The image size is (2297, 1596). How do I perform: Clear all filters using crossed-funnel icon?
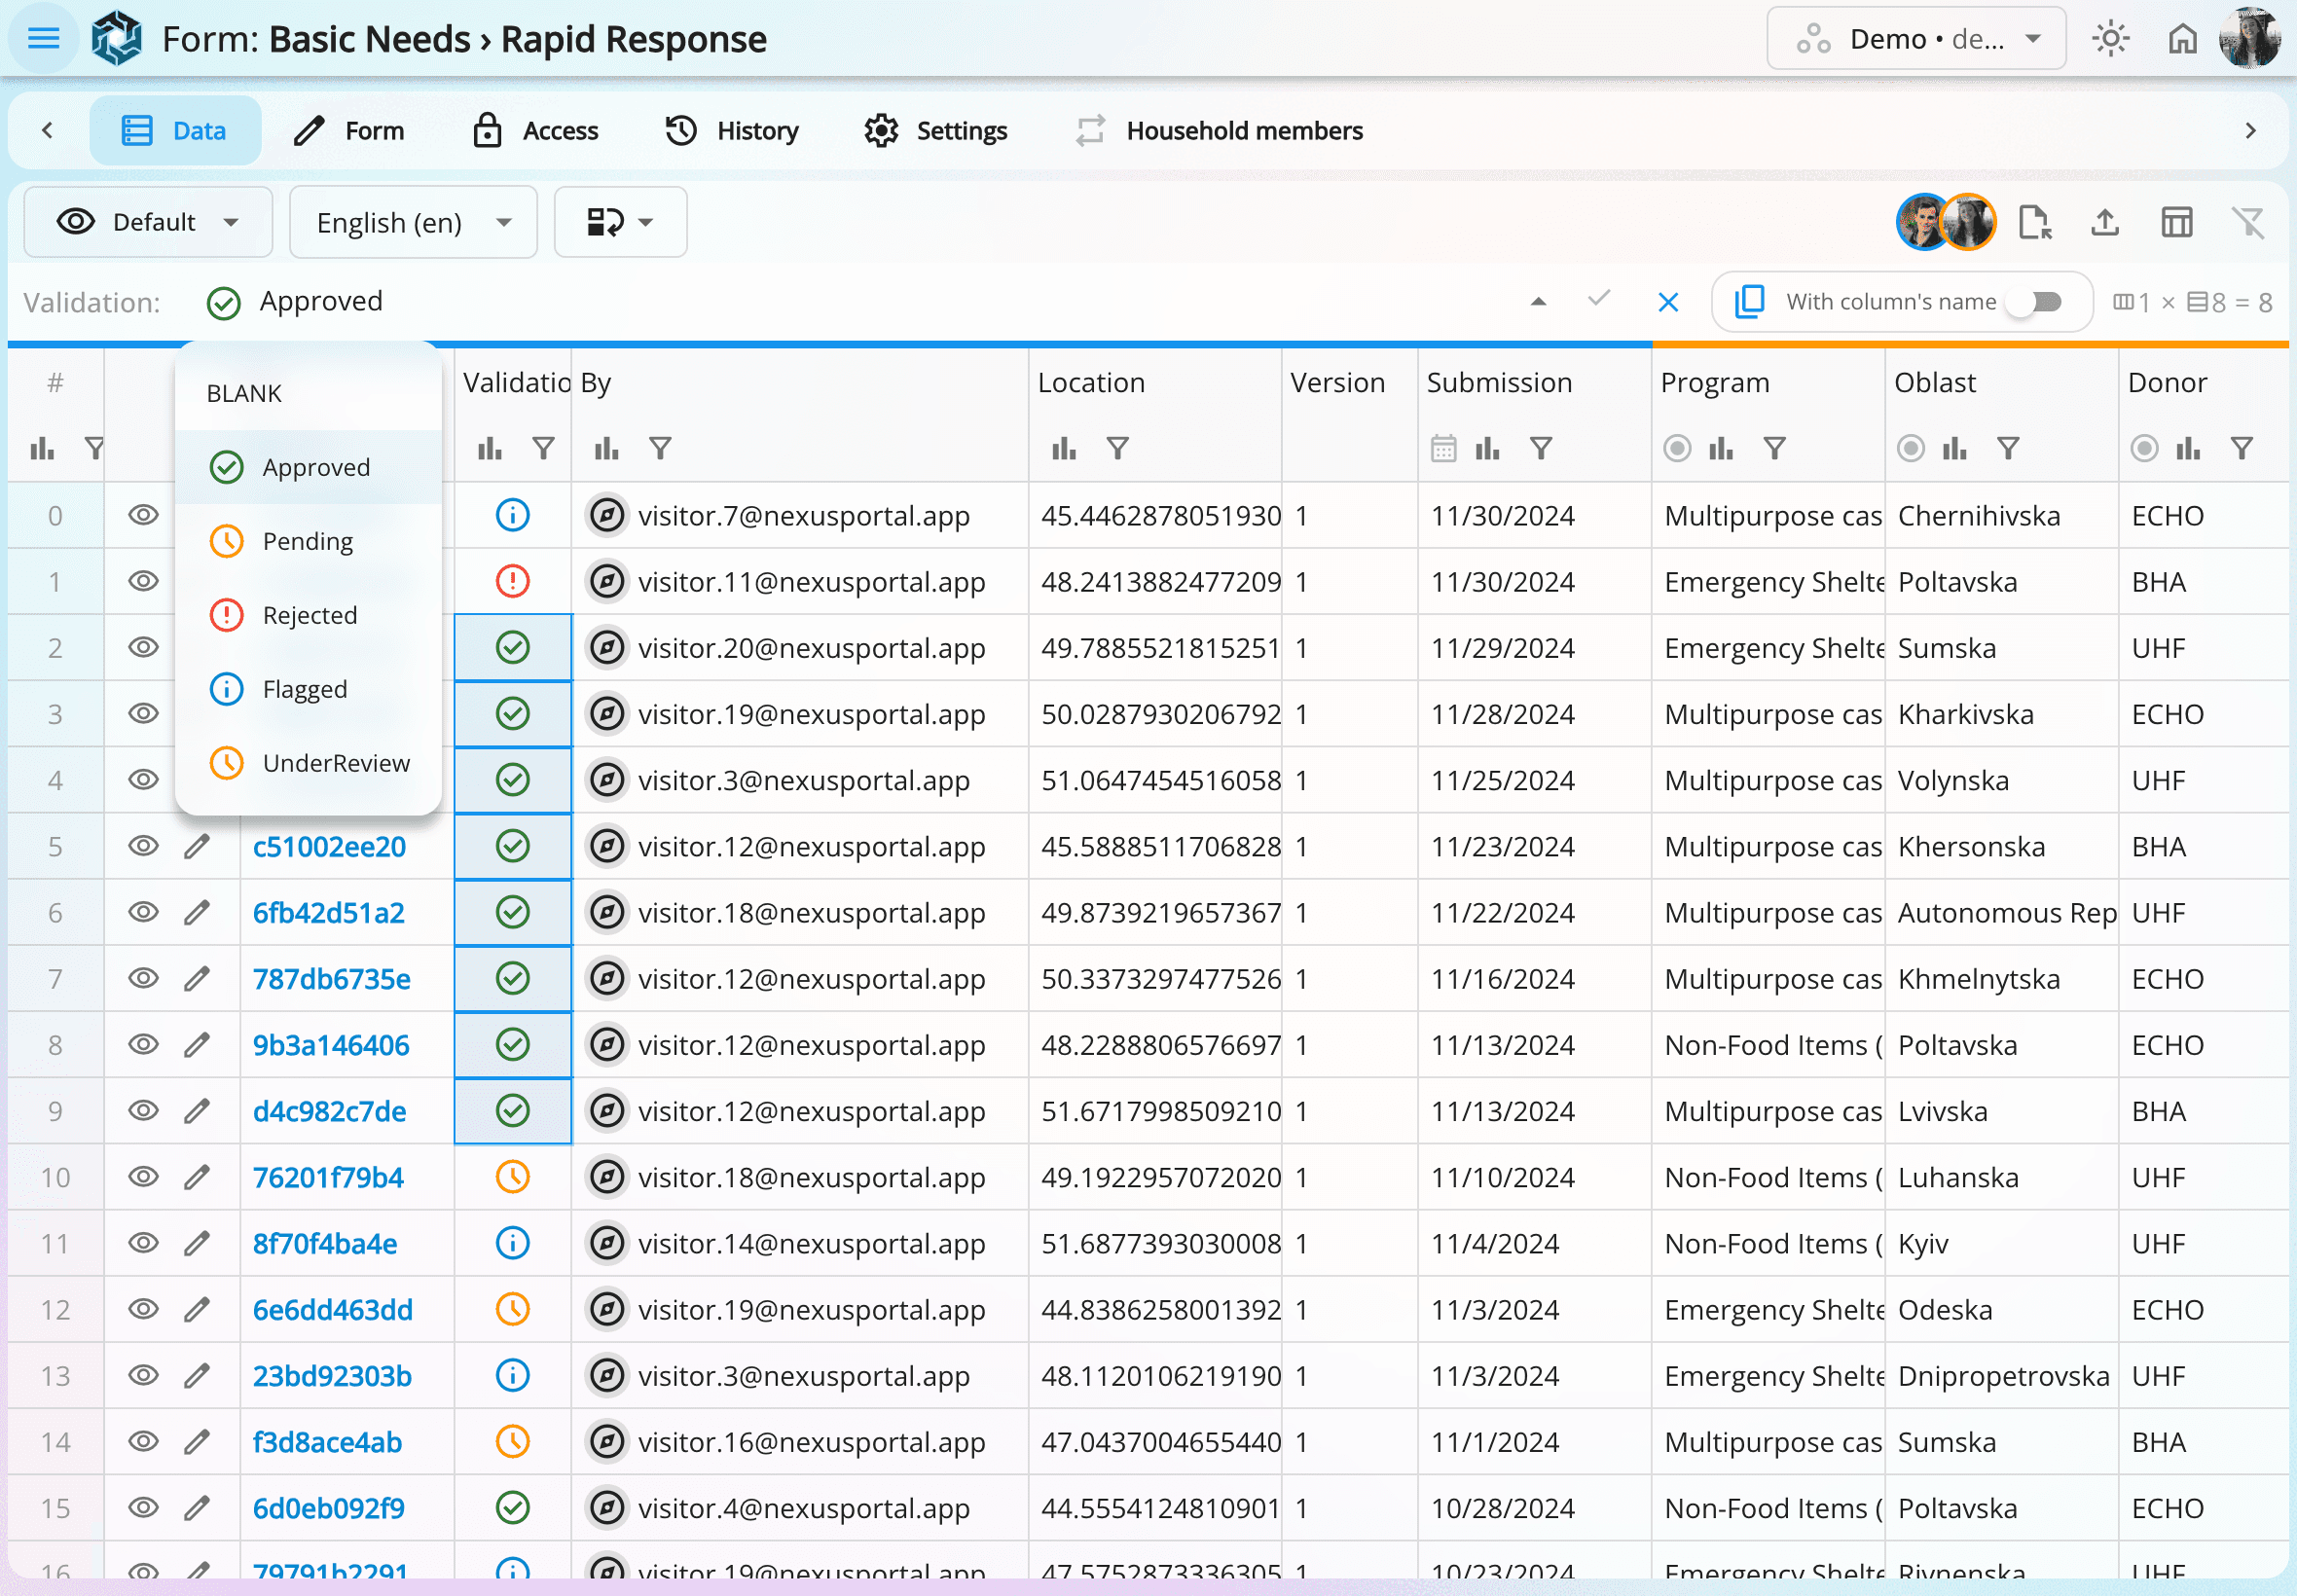(2249, 222)
